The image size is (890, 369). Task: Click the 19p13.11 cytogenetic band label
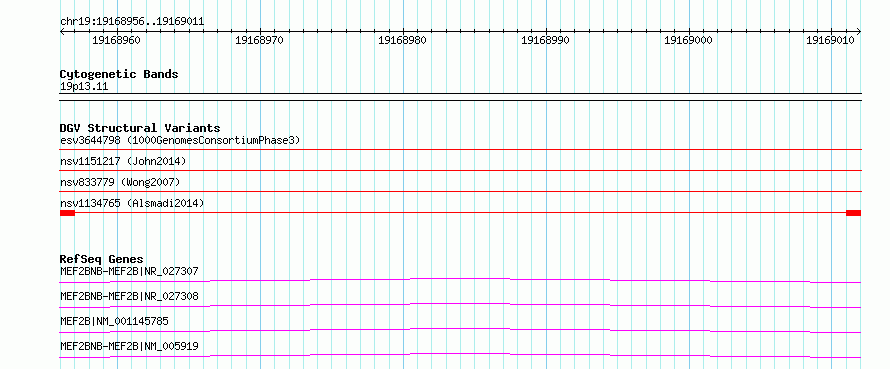pos(84,87)
